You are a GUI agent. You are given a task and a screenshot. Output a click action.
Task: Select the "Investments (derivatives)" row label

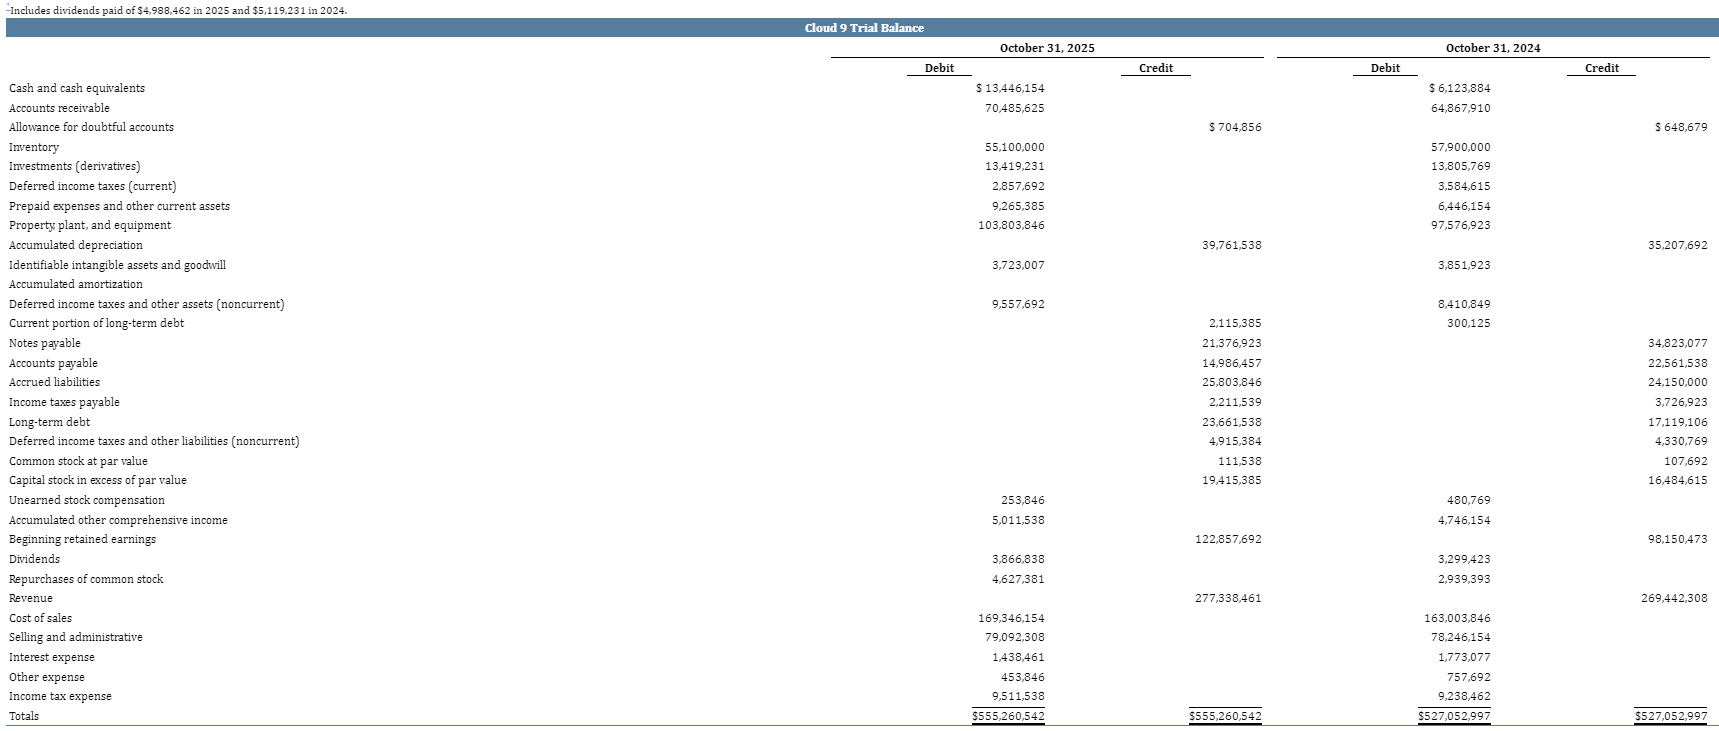click(75, 166)
